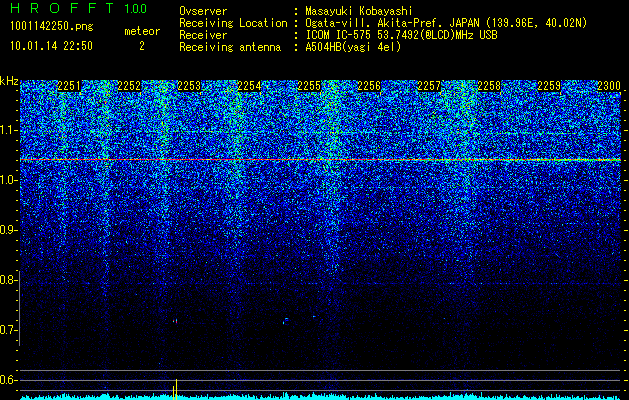Screen dimensions: 629x400
Task: Click the observer name Masayuki Kobayashi
Action: click(x=359, y=11)
